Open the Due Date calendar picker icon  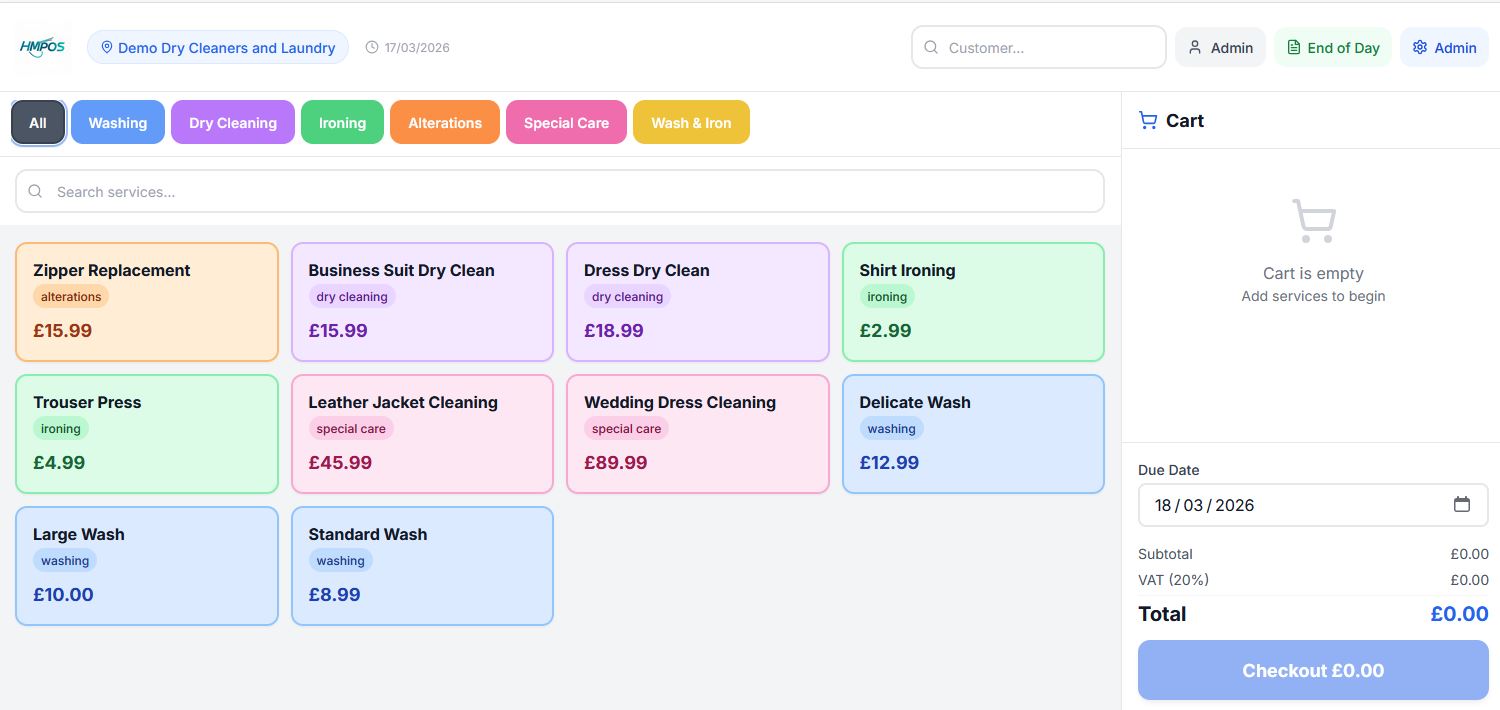click(x=1462, y=504)
